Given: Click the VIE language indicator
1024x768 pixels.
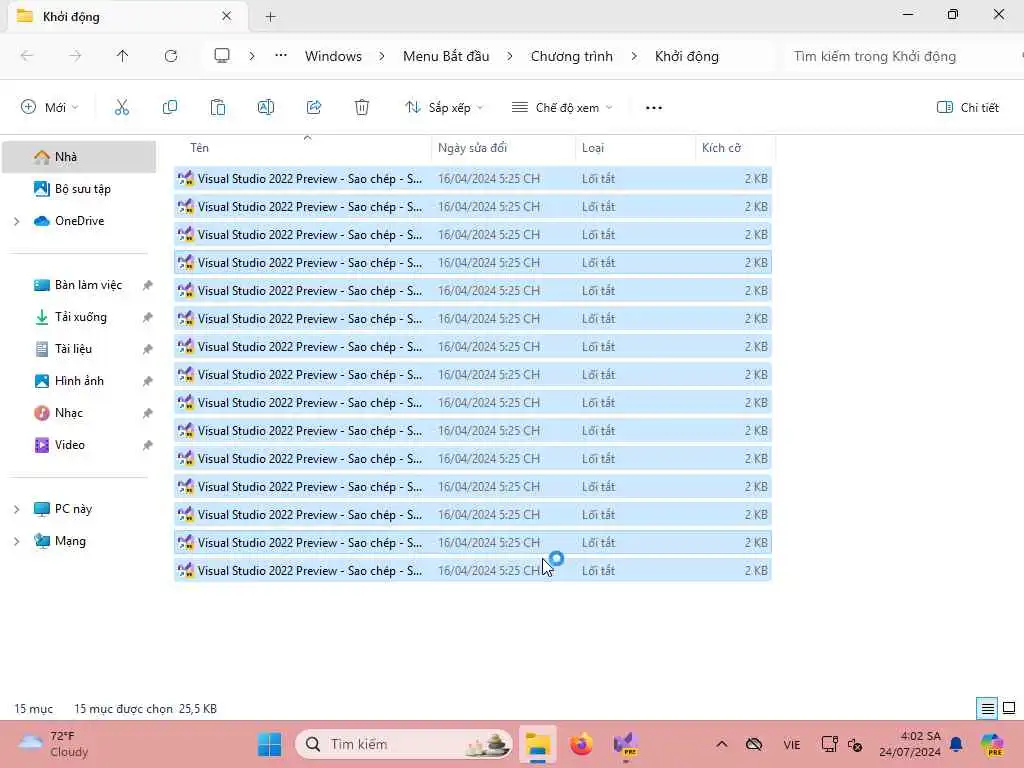Looking at the screenshot, I should pos(792,744).
